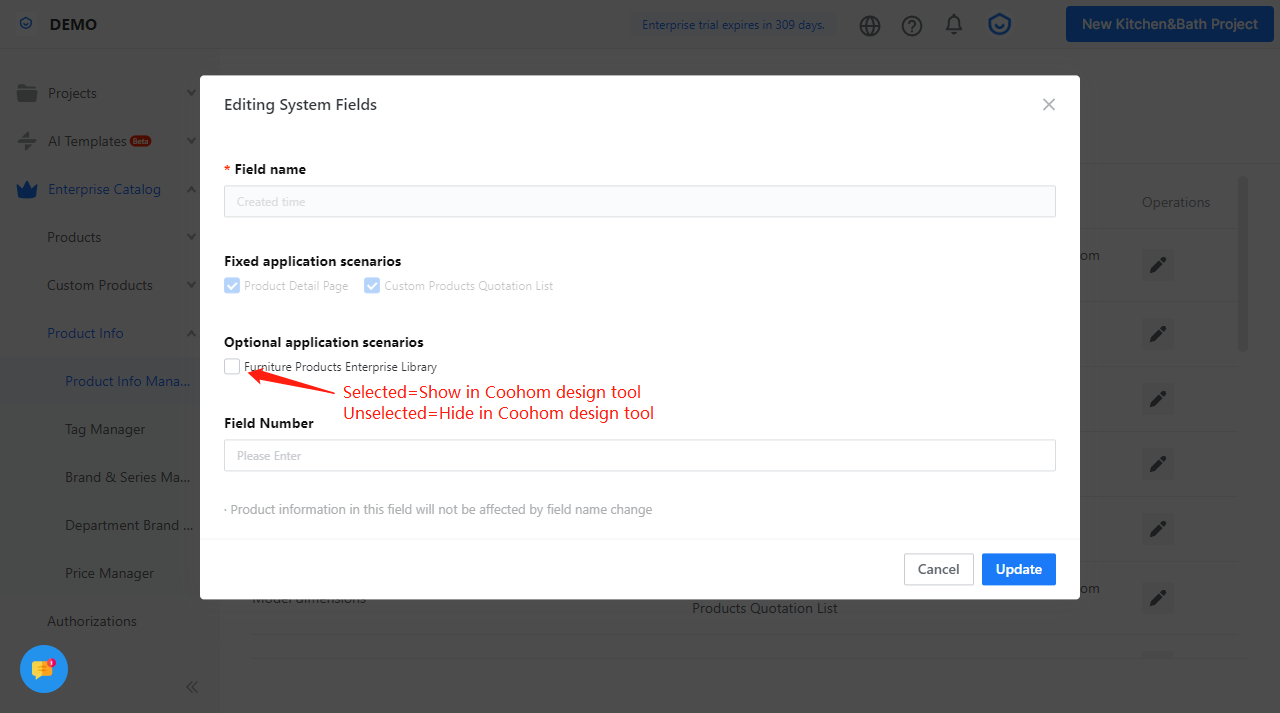Click the Cancel button

pos(938,569)
